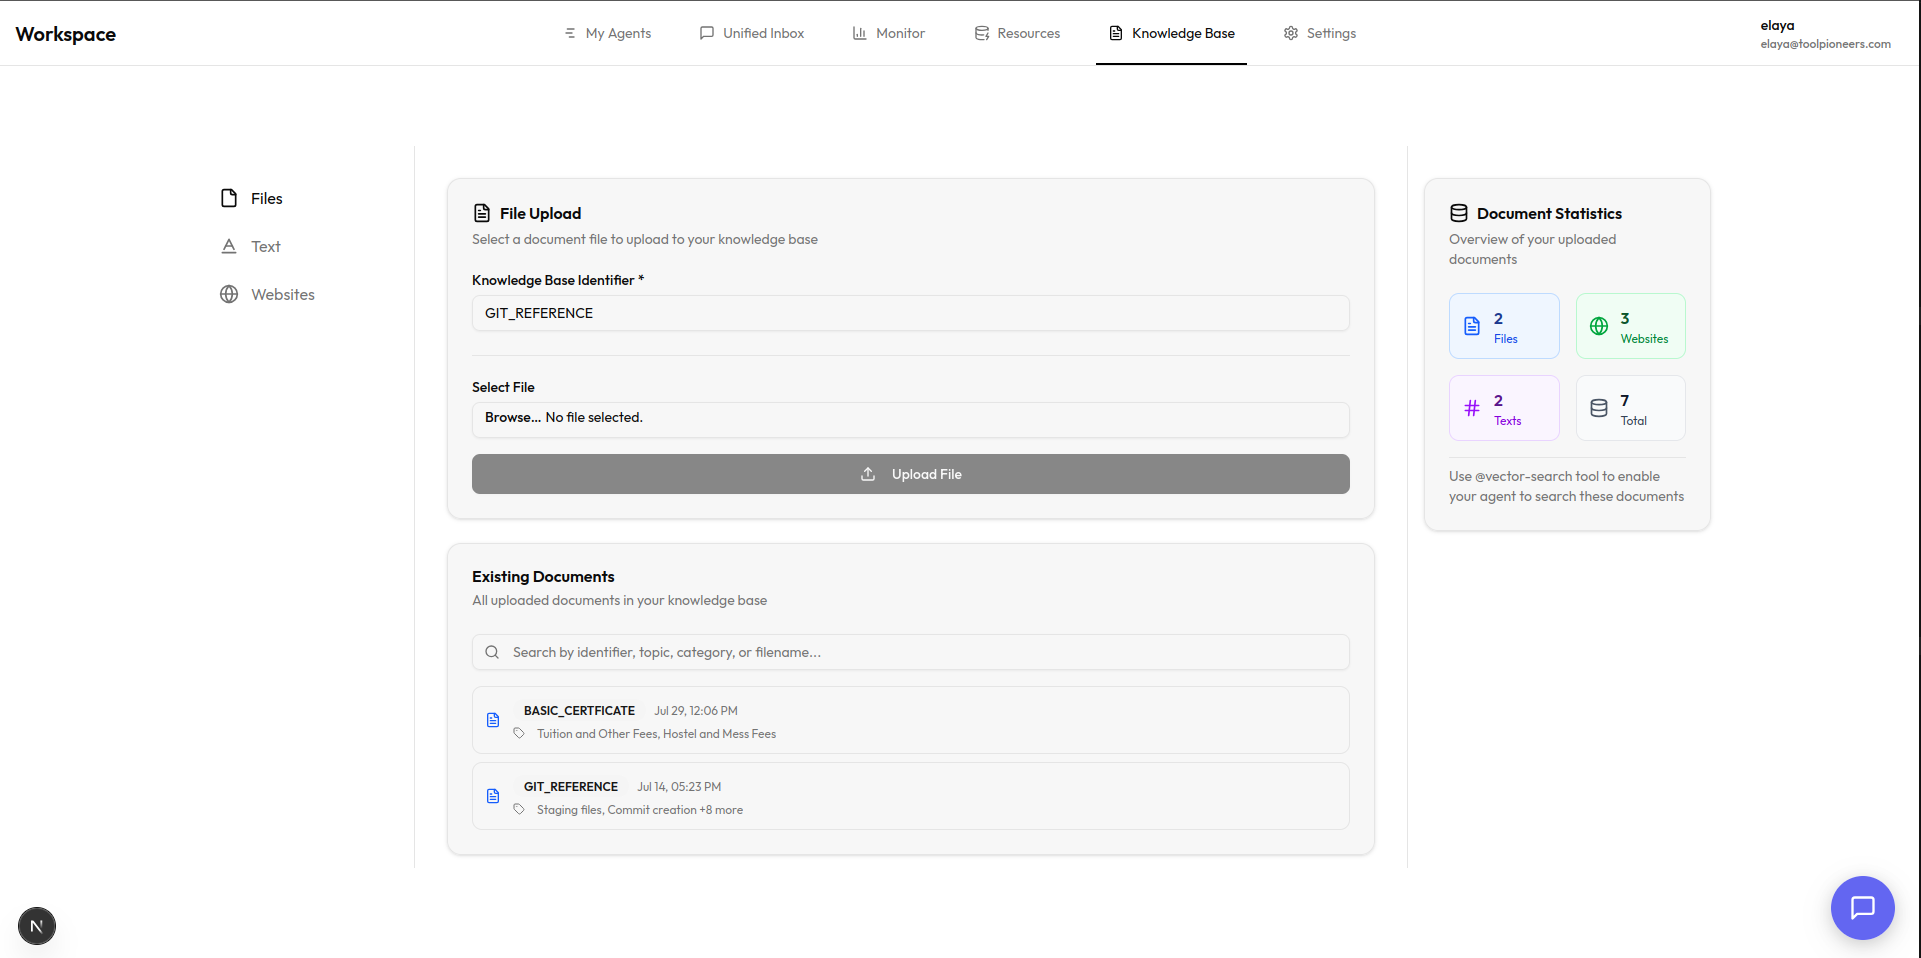Click the Texts hashtag icon
The height and width of the screenshot is (958, 1921).
1471,407
